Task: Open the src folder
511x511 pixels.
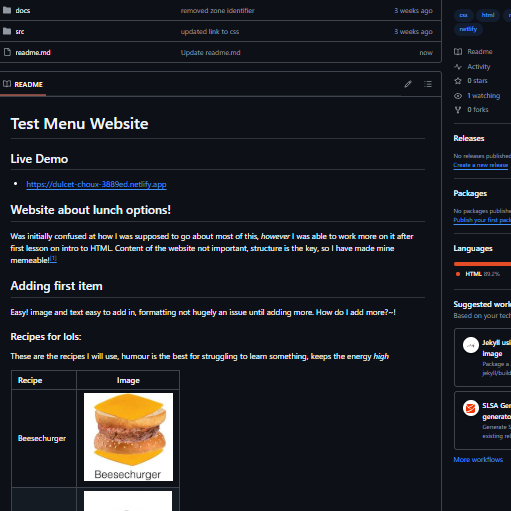Action: pos(20,32)
